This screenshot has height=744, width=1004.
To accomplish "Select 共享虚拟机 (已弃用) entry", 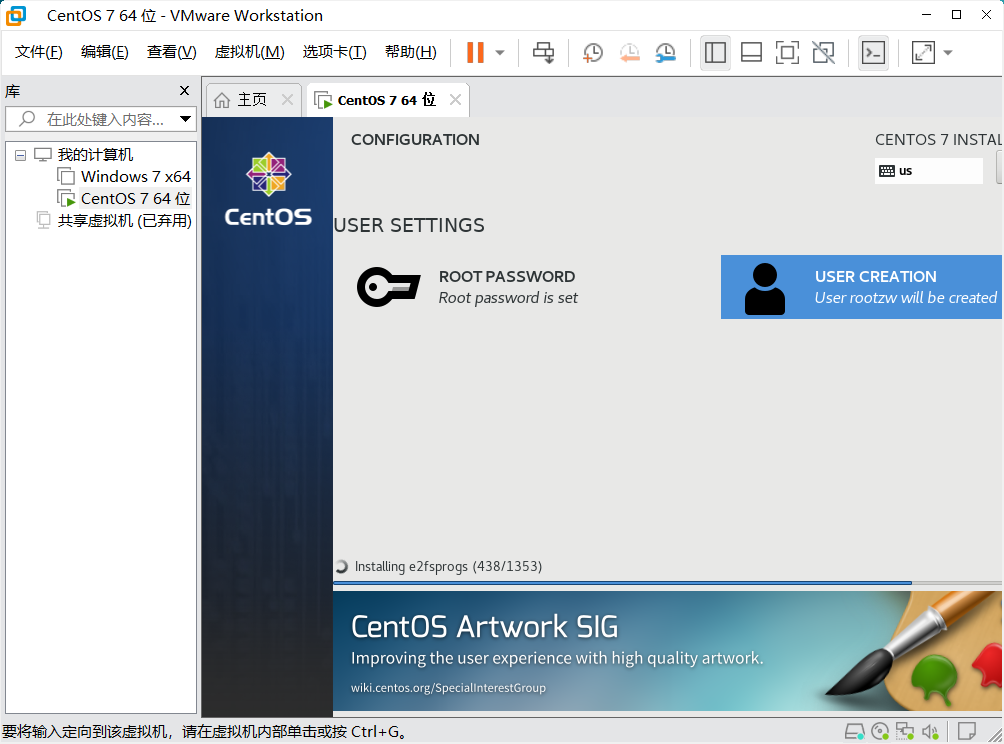I will [124, 220].
